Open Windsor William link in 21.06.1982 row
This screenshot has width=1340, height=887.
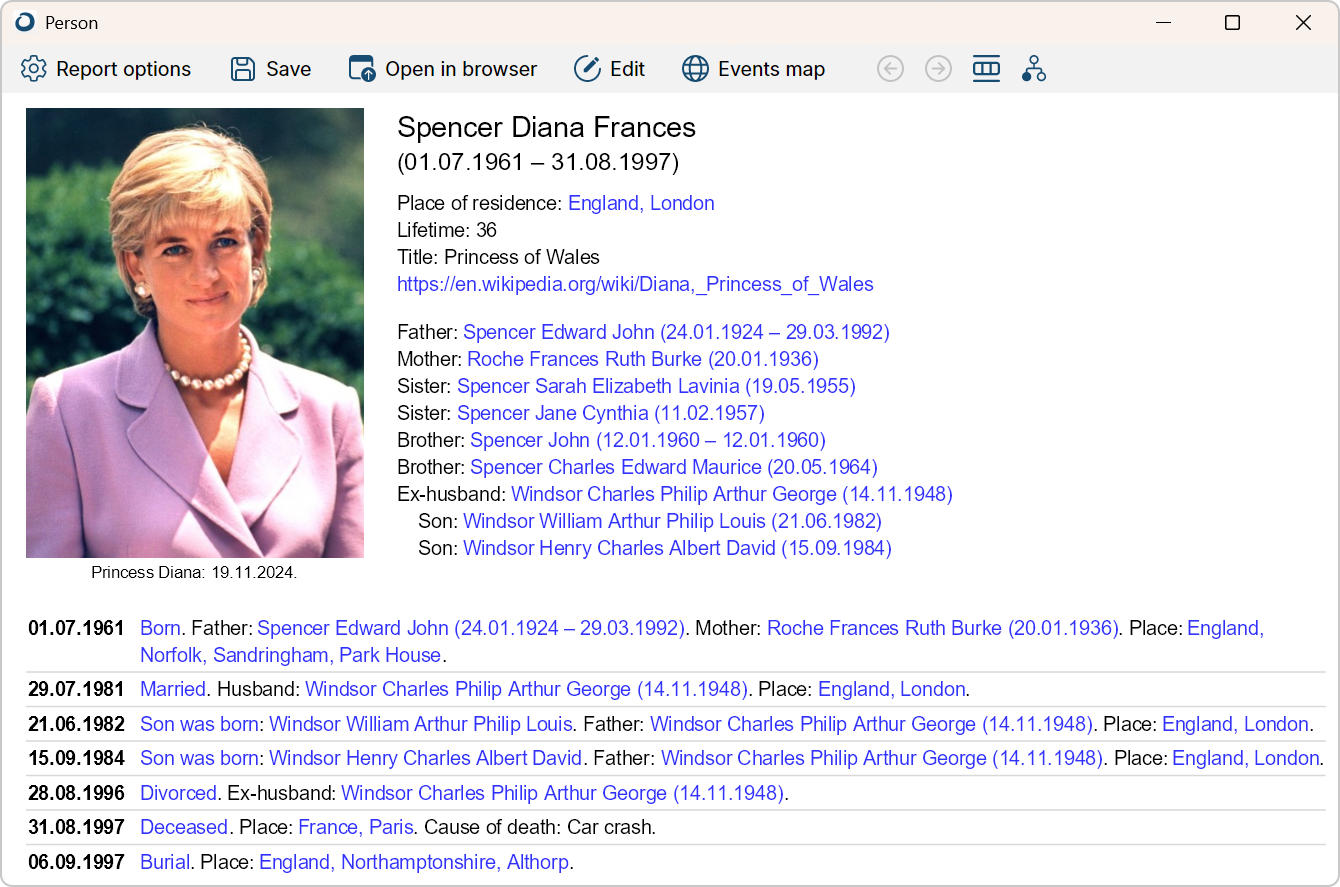pyautogui.click(x=421, y=724)
